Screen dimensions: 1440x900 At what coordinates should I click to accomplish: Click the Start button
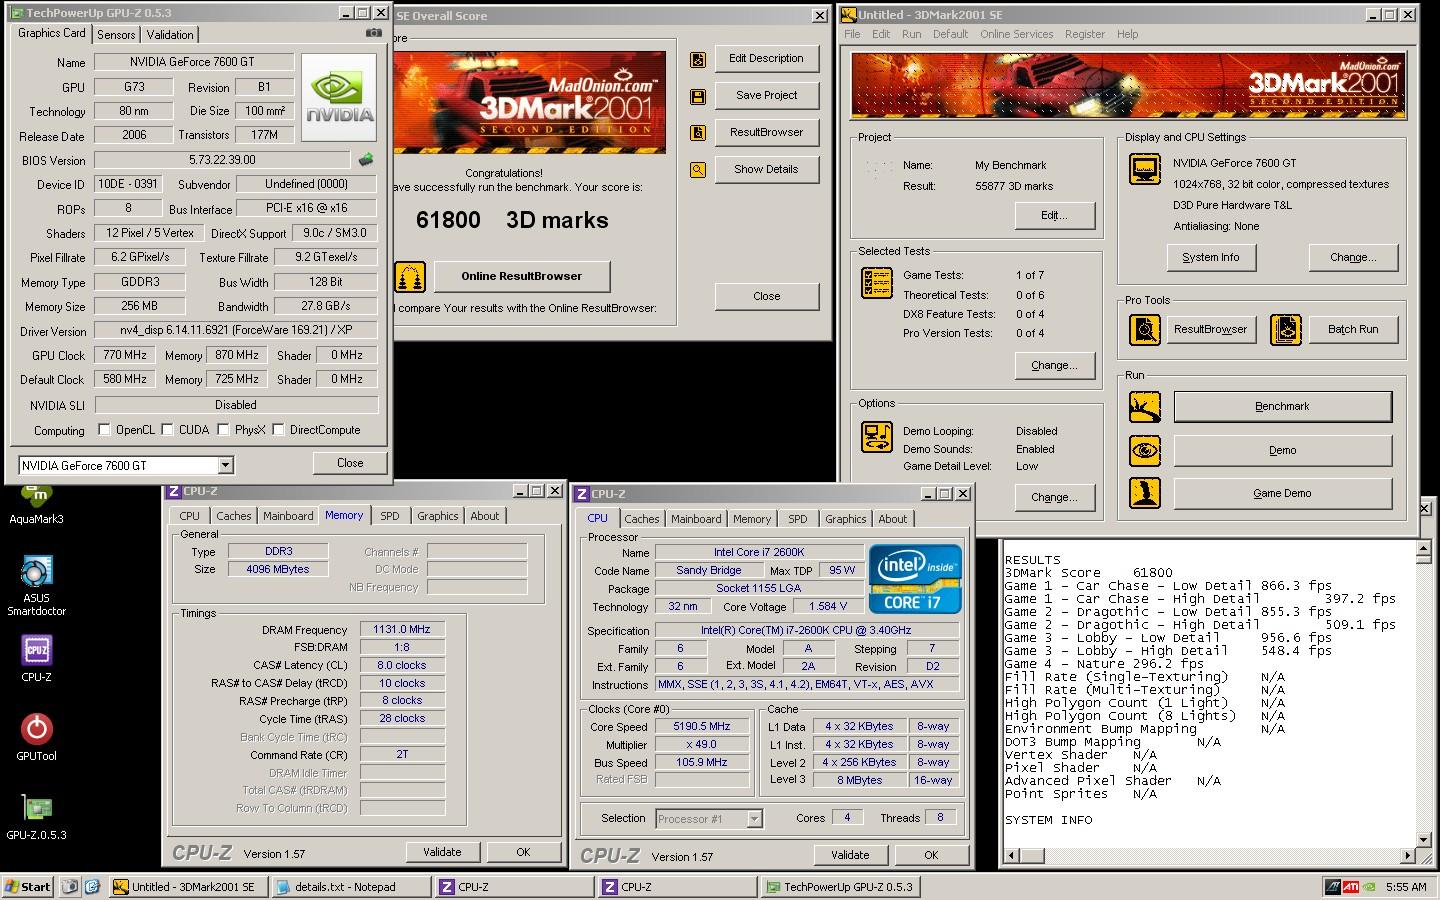(x=27, y=887)
